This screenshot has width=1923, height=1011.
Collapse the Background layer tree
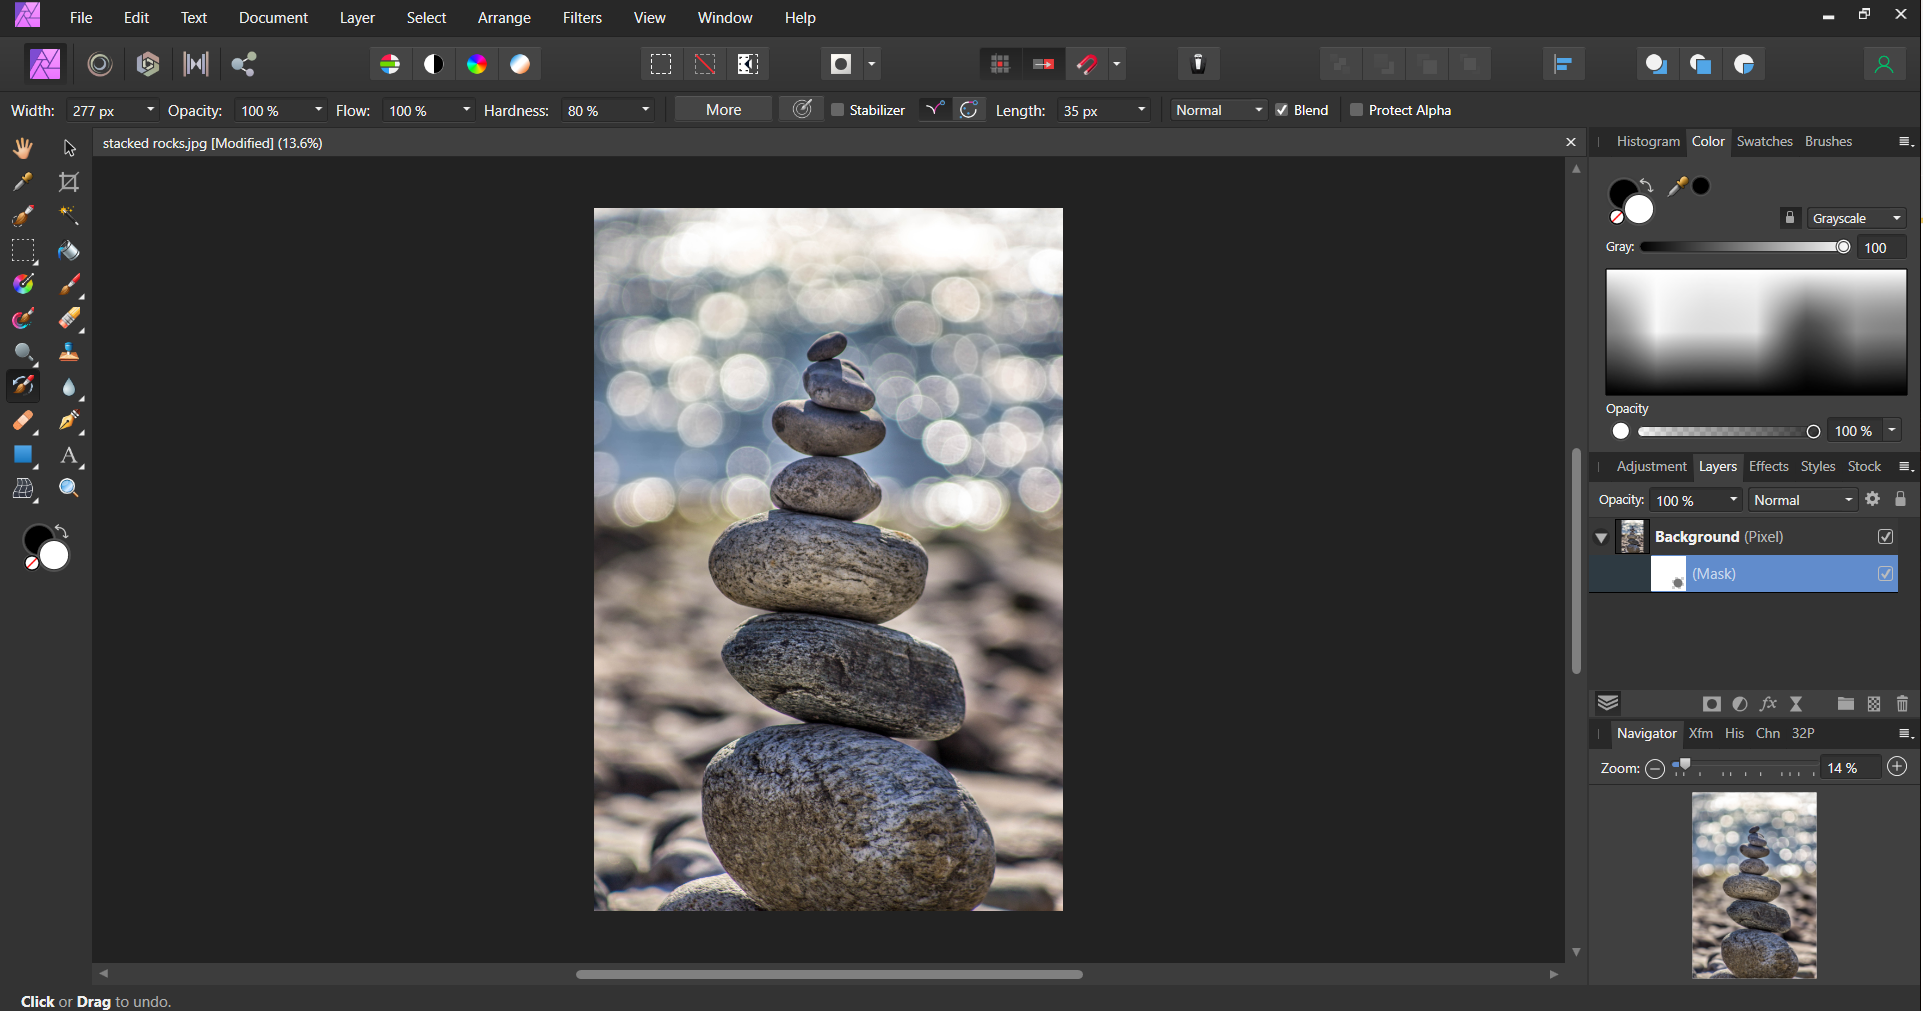tap(1601, 538)
